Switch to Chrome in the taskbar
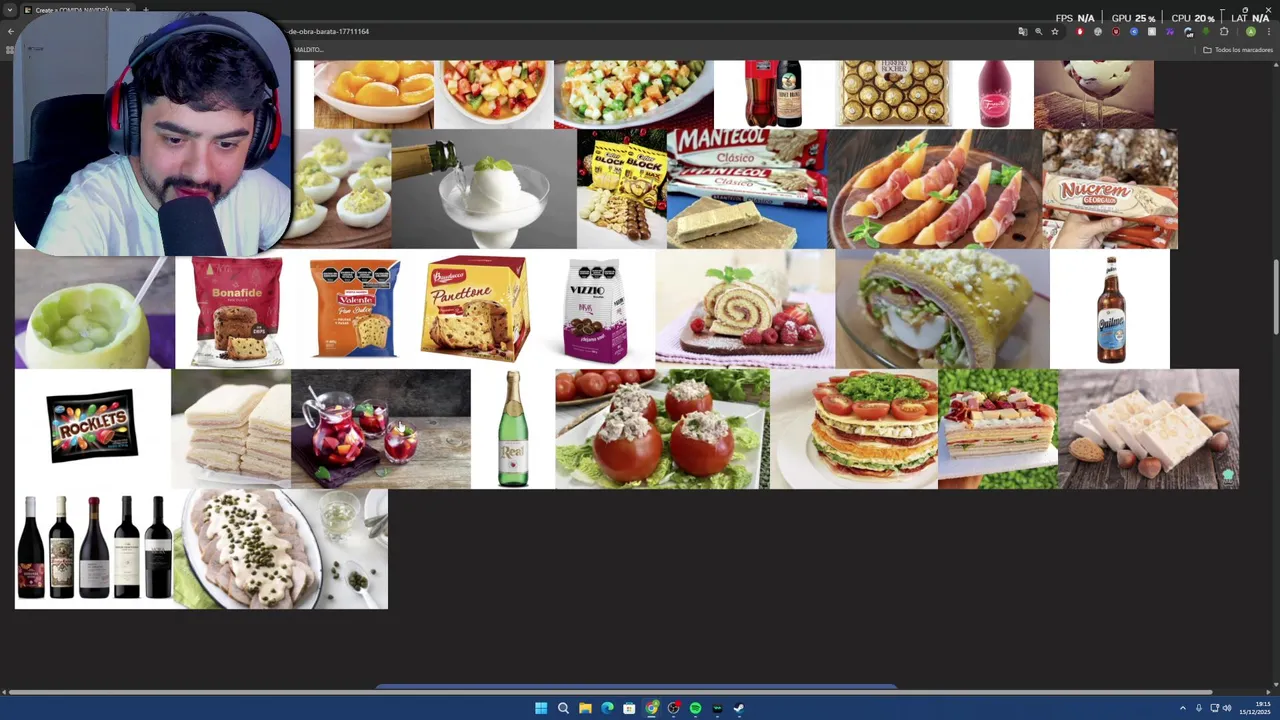This screenshot has height=720, width=1280. (651, 708)
